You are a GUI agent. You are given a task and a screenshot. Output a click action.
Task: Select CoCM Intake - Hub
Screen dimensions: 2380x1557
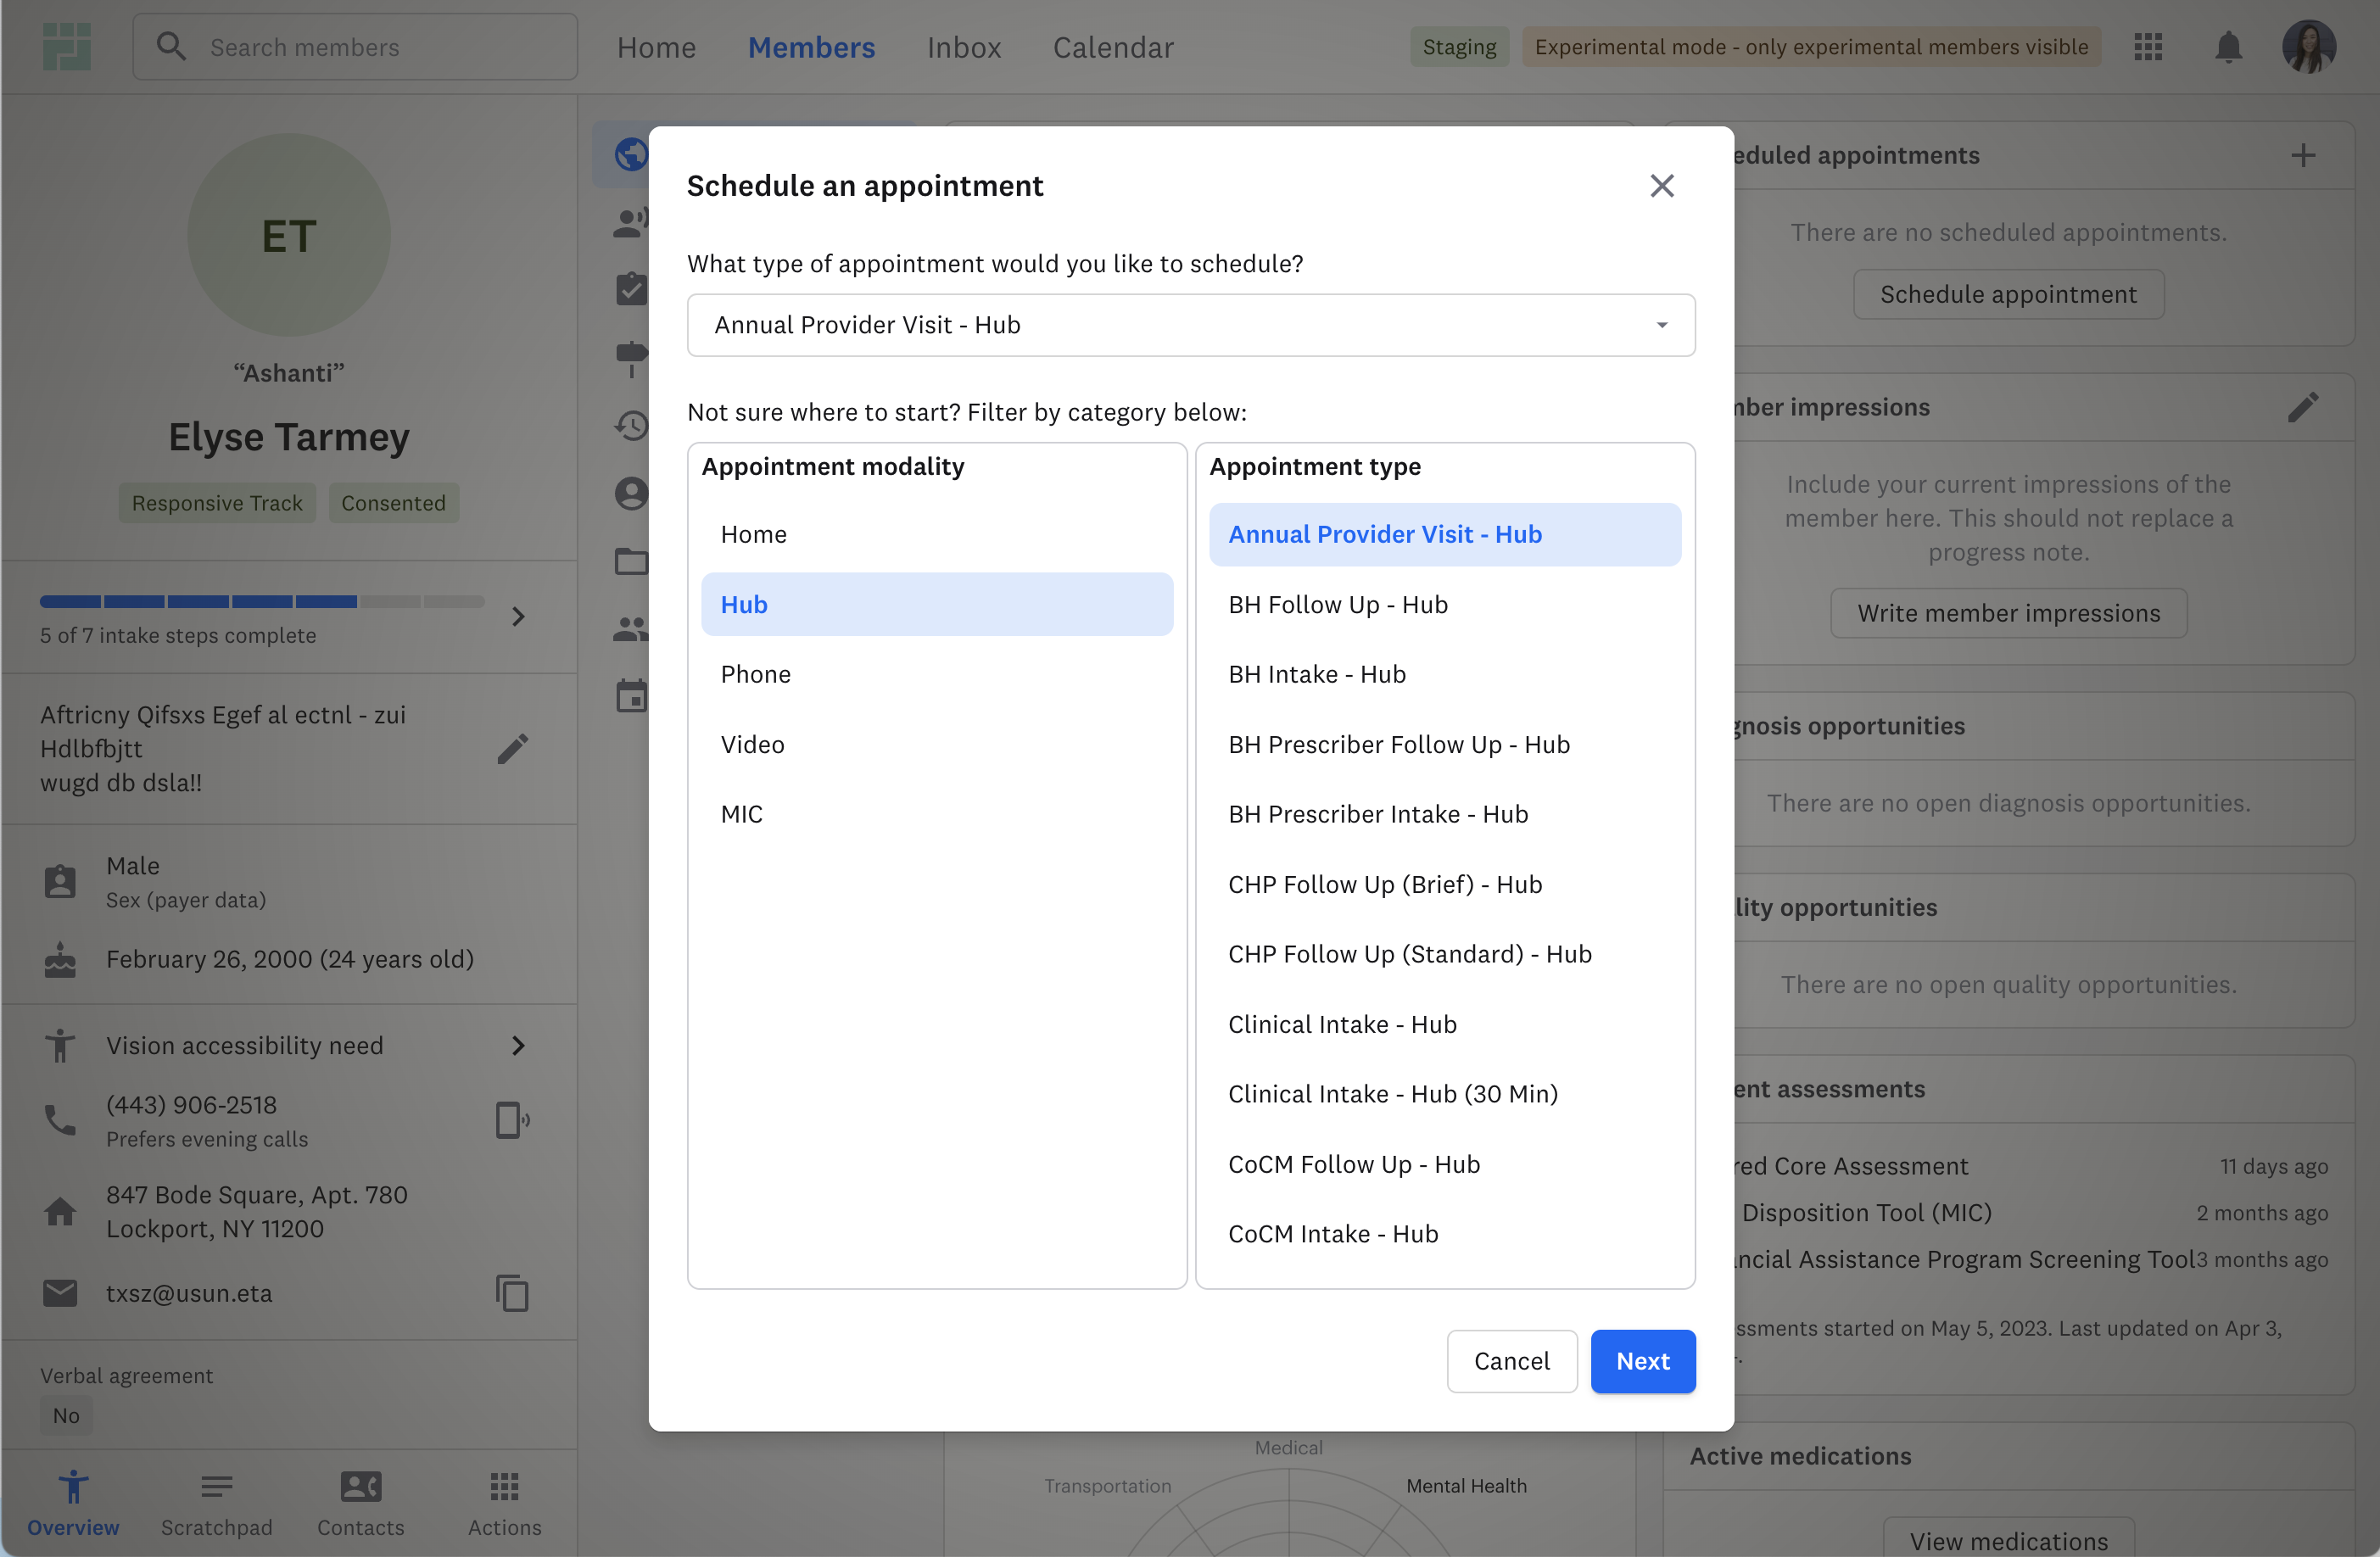pyautogui.click(x=1445, y=1234)
